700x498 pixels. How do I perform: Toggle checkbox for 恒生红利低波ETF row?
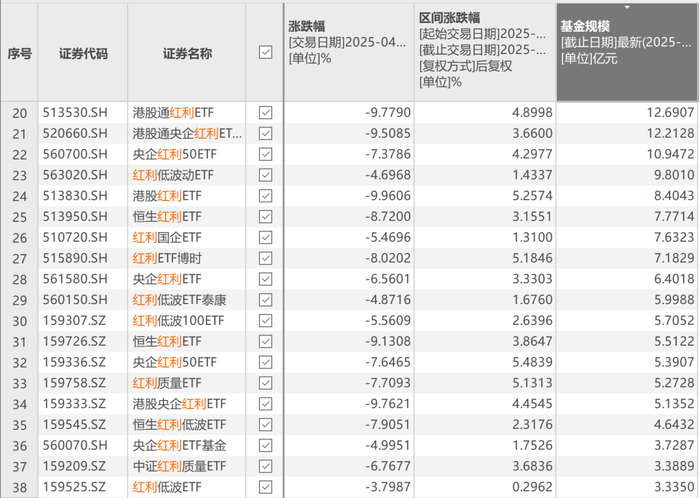(x=266, y=425)
